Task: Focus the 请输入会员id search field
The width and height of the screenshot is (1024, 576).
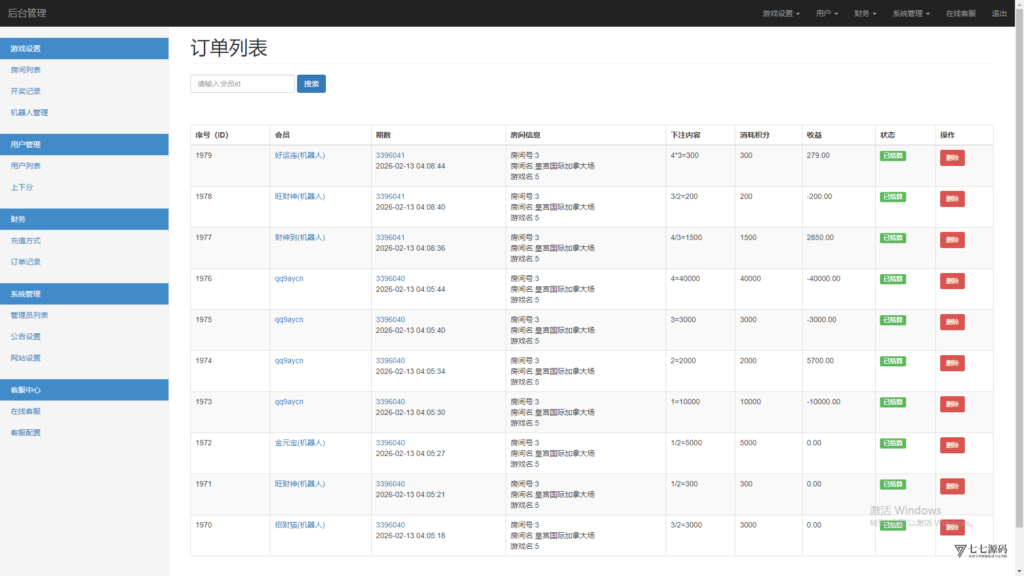Action: coord(242,84)
